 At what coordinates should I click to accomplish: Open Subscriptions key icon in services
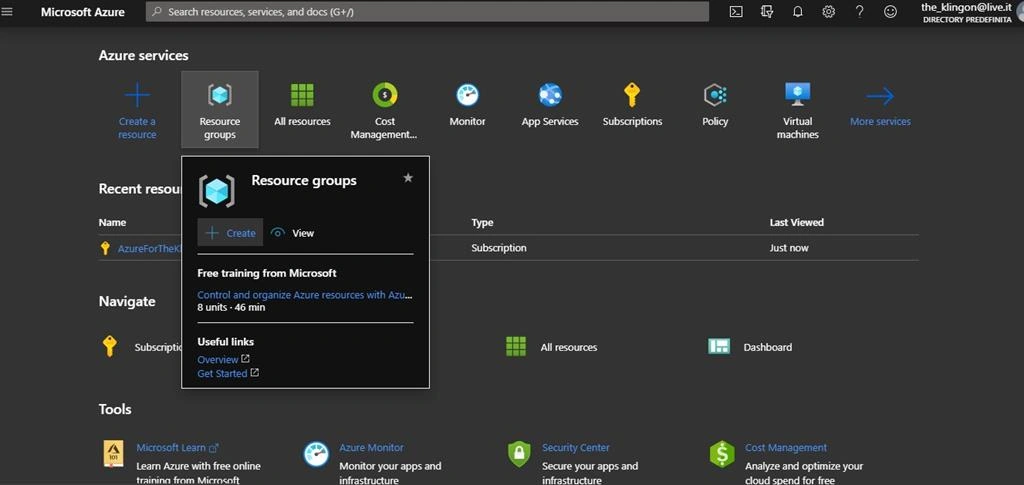632,95
